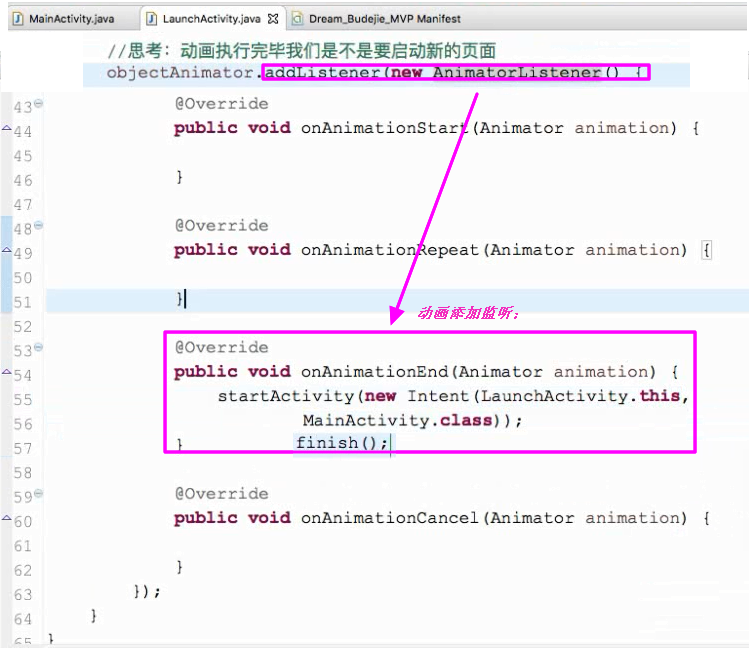The image size is (749, 648).
Task: Click the @Override annotation at line 59
Action: point(222,493)
